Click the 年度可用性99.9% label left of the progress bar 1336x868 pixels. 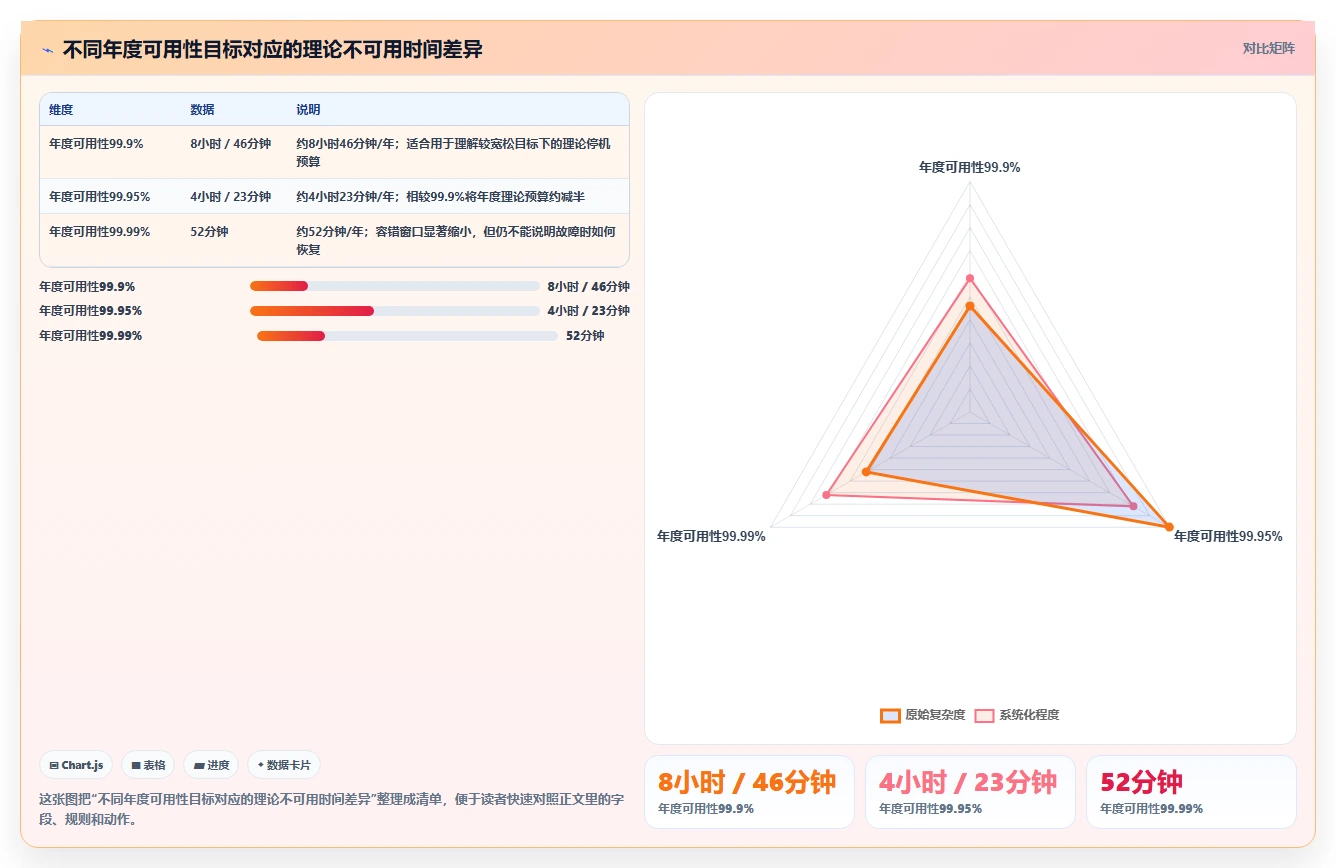(x=87, y=286)
